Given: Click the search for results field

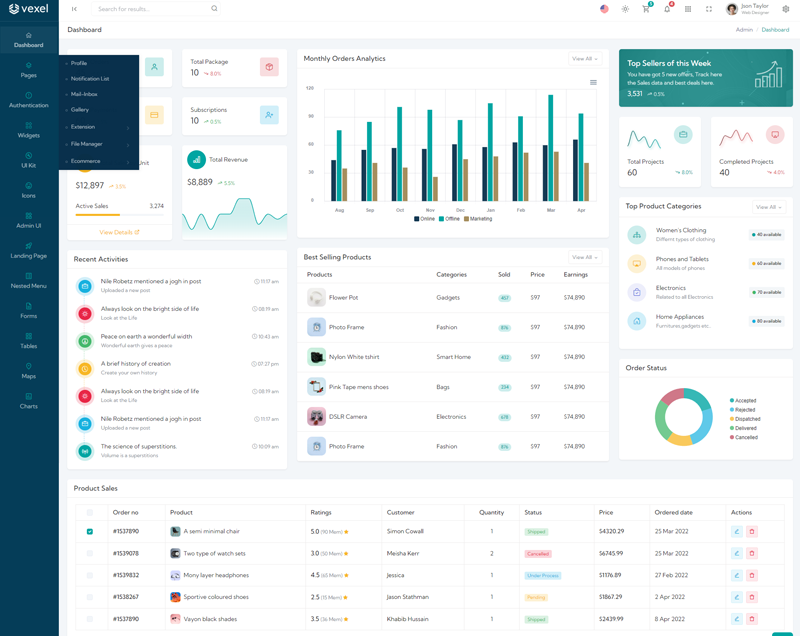Looking at the screenshot, I should click(152, 9).
